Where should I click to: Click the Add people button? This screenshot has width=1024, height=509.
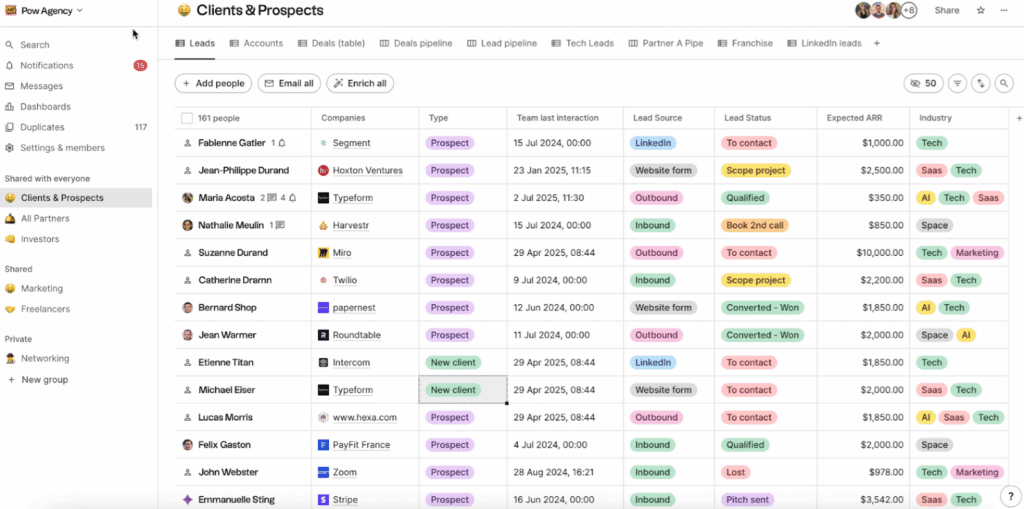point(214,83)
